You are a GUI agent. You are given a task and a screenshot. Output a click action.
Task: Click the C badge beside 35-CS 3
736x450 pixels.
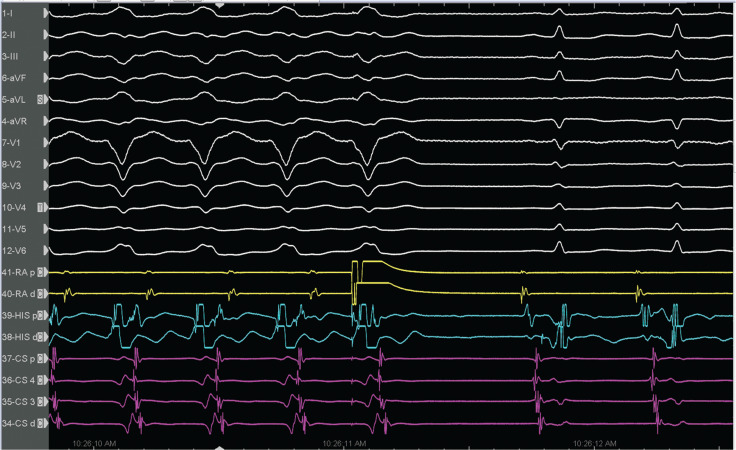pyautogui.click(x=41, y=402)
